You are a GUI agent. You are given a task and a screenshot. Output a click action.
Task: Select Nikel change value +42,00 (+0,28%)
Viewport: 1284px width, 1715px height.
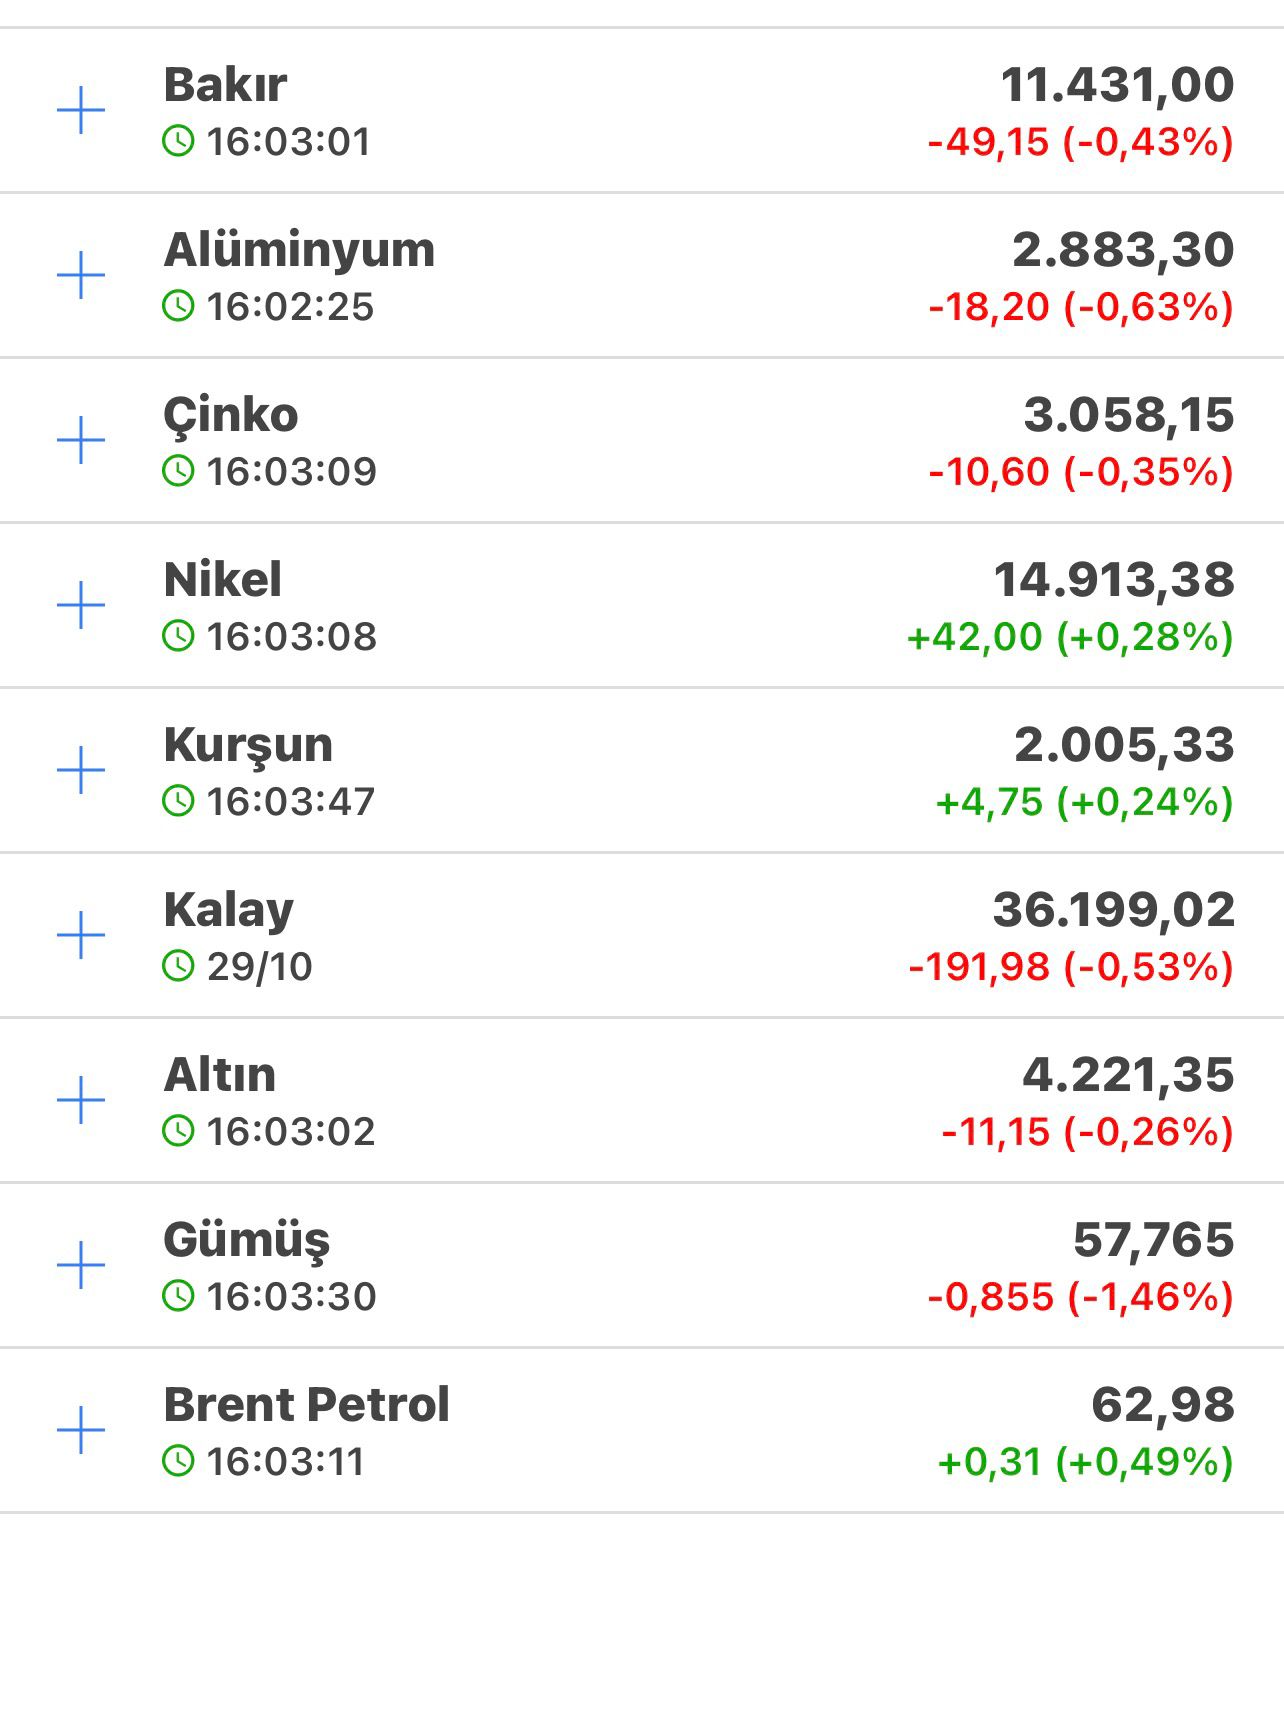pos(1069,637)
